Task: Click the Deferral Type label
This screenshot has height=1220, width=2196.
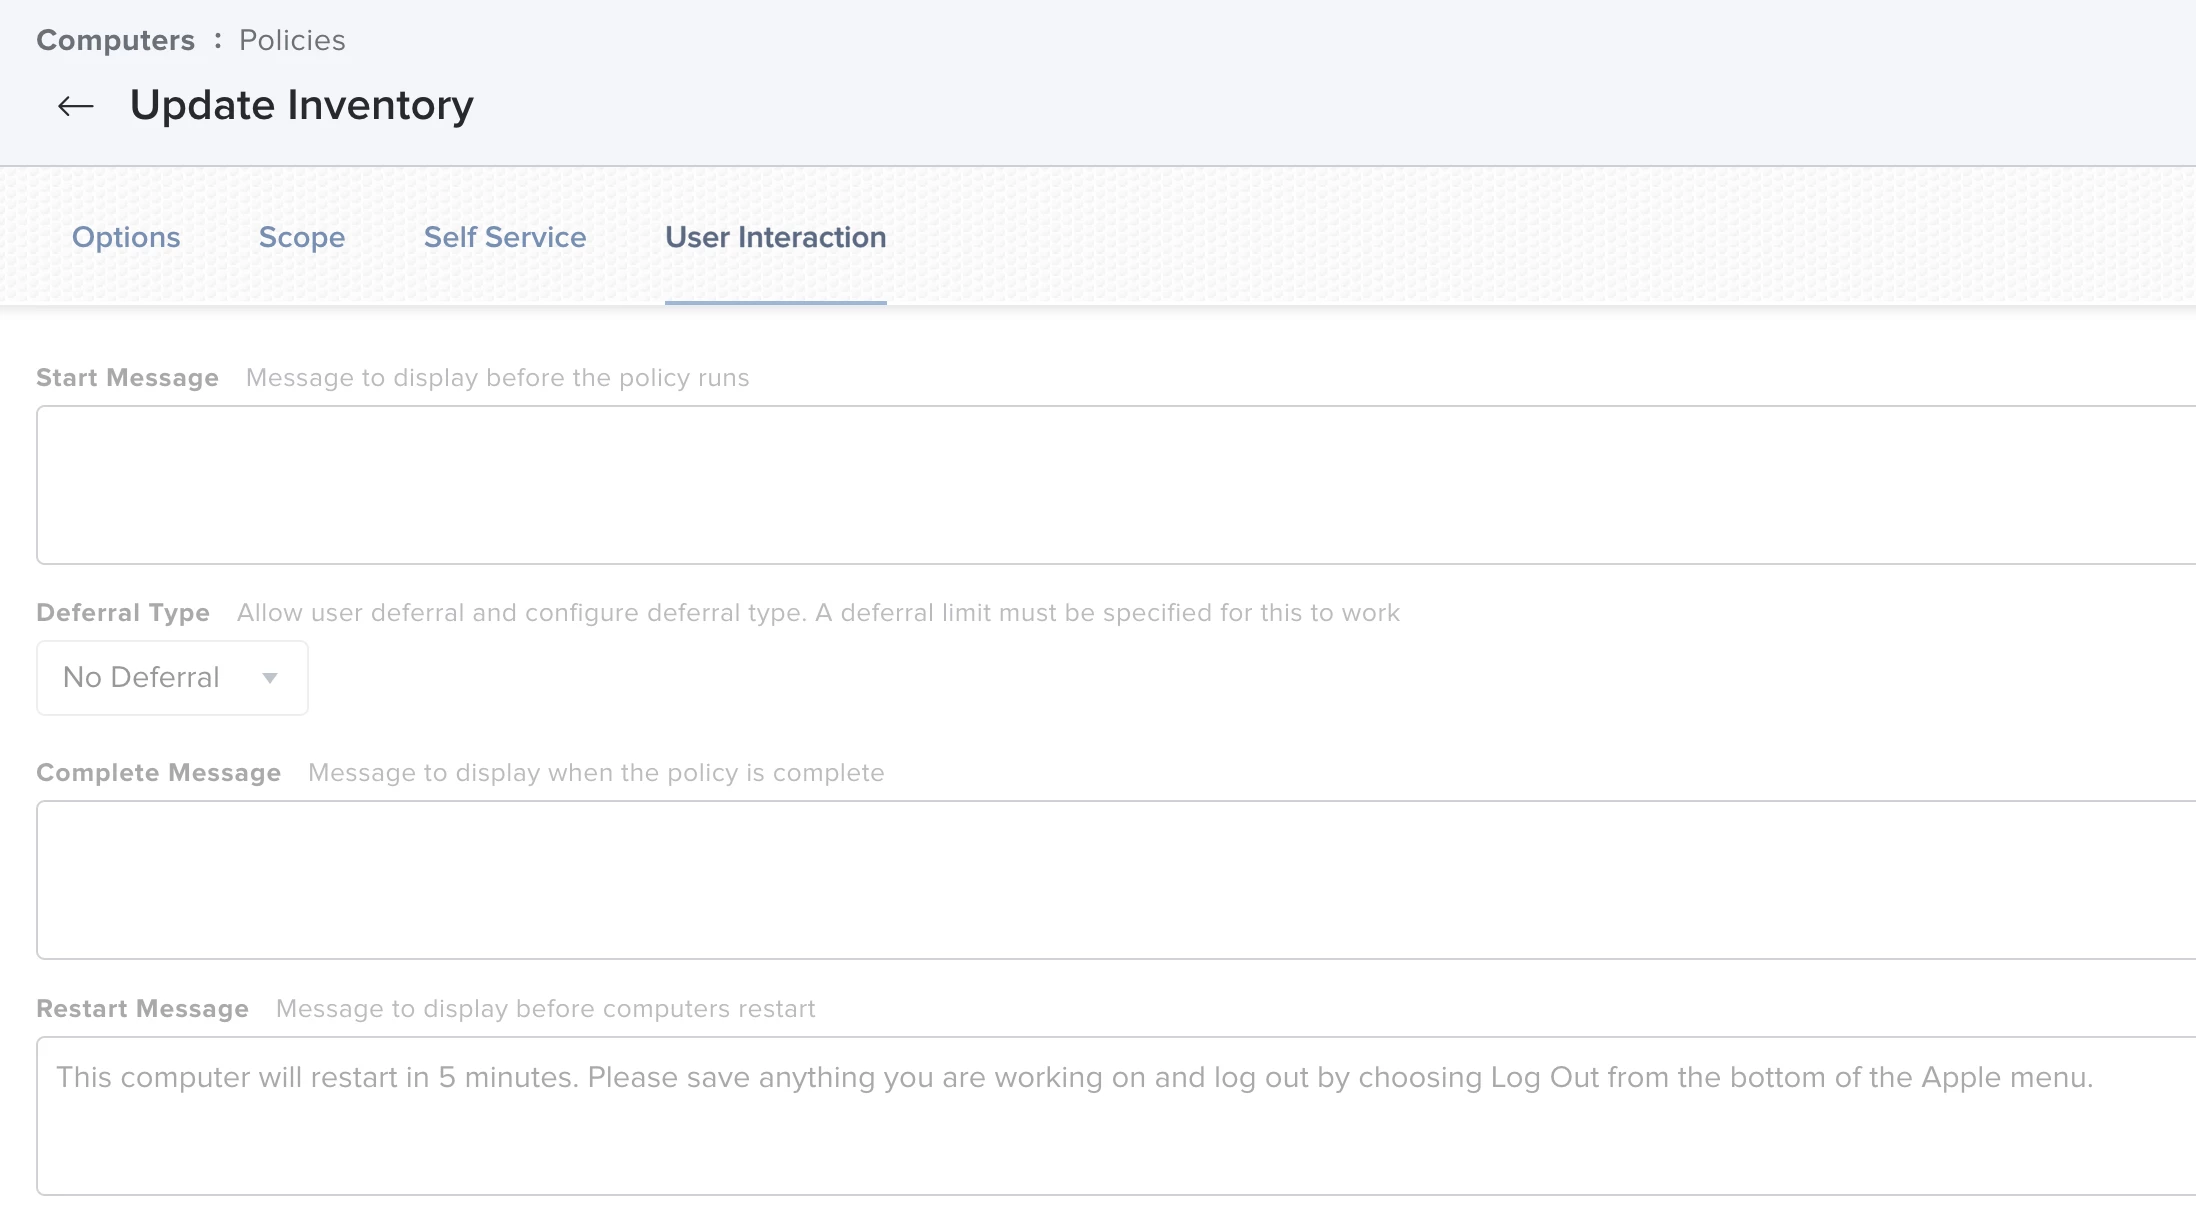Action: click(123, 613)
